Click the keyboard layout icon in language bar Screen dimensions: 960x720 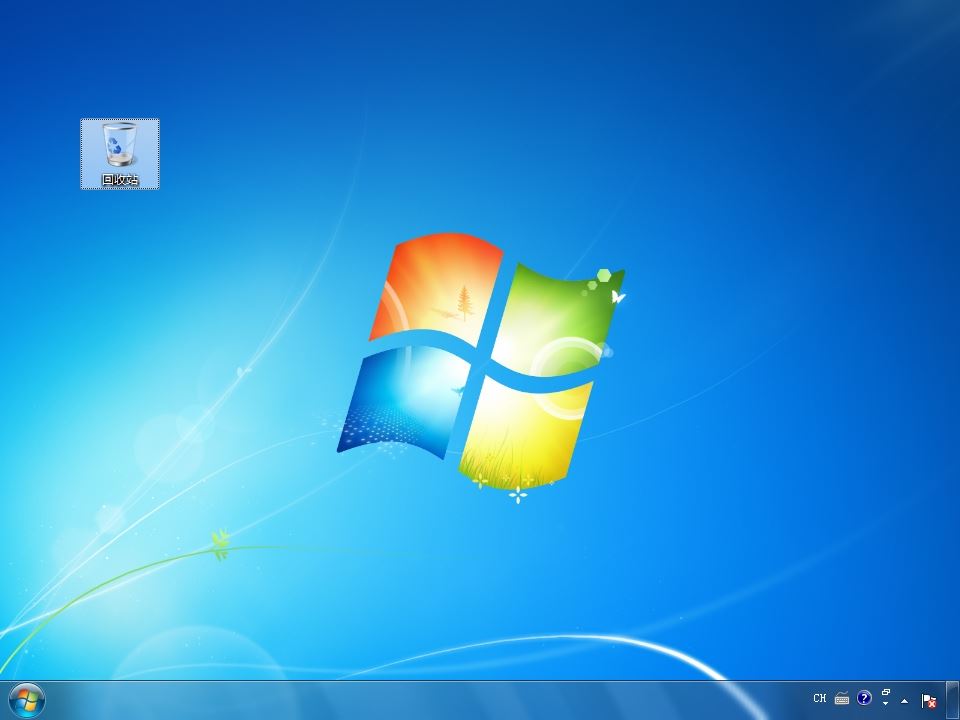842,698
